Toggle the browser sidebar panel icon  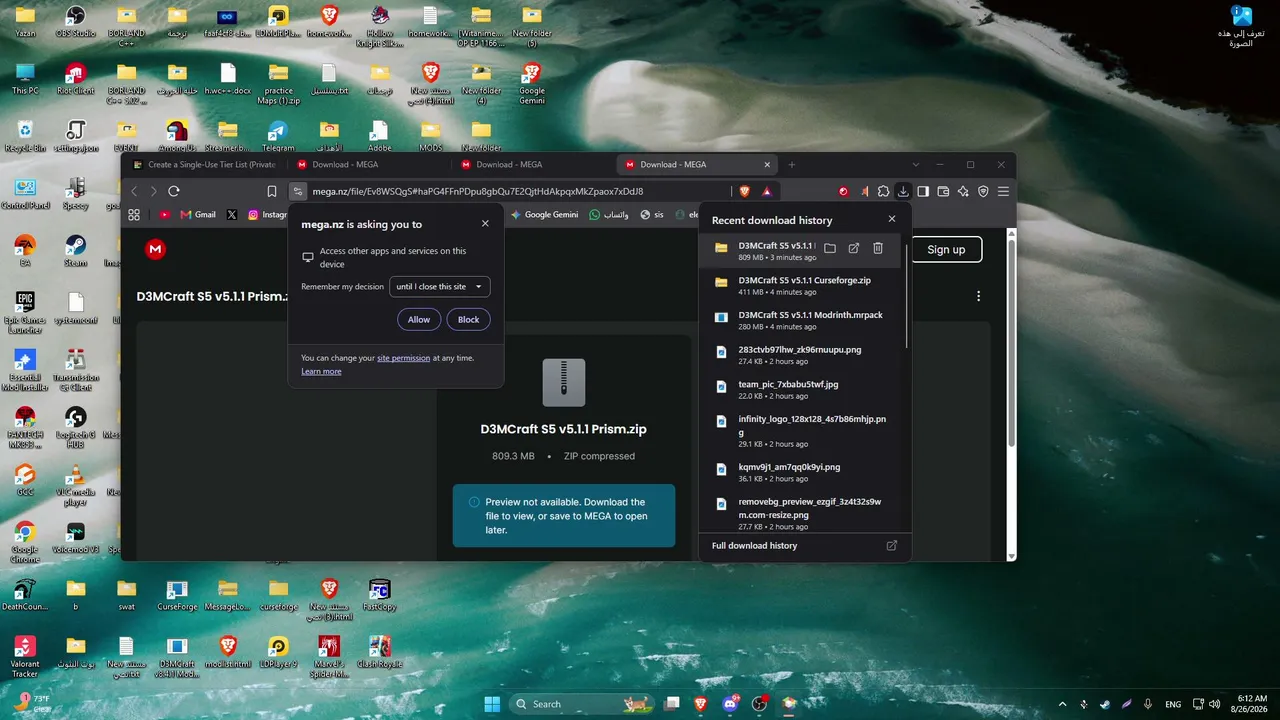tap(923, 191)
